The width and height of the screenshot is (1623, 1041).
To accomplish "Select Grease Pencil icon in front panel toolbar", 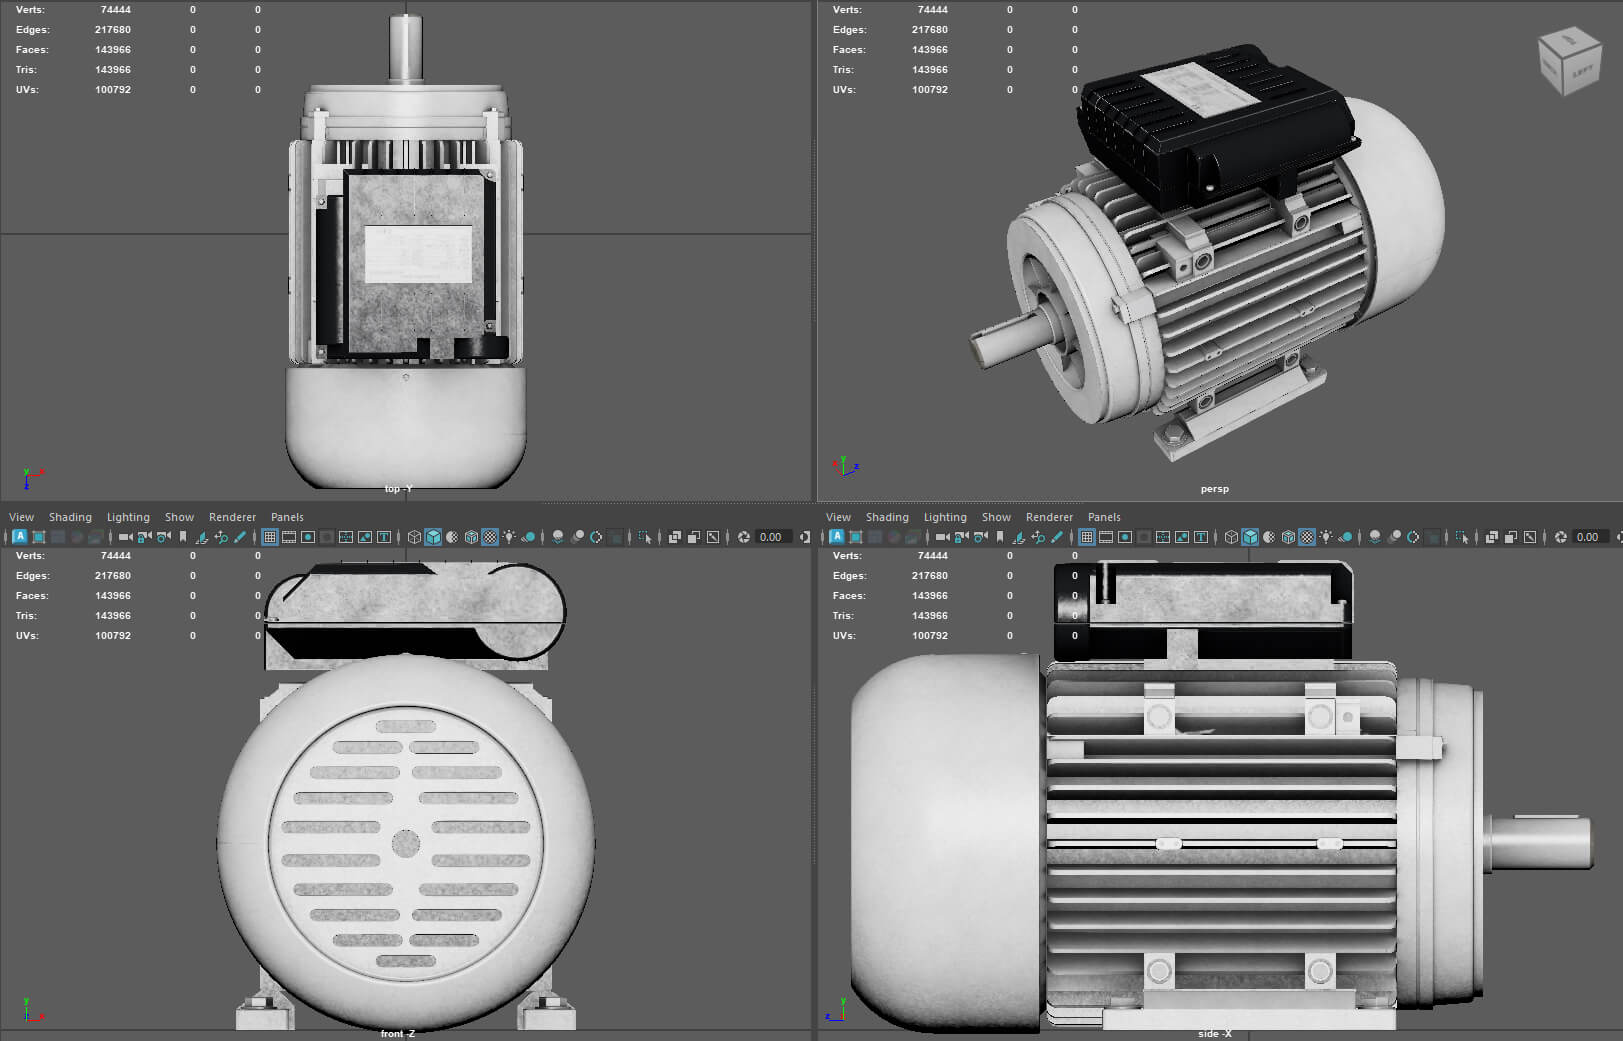I will 240,537.
